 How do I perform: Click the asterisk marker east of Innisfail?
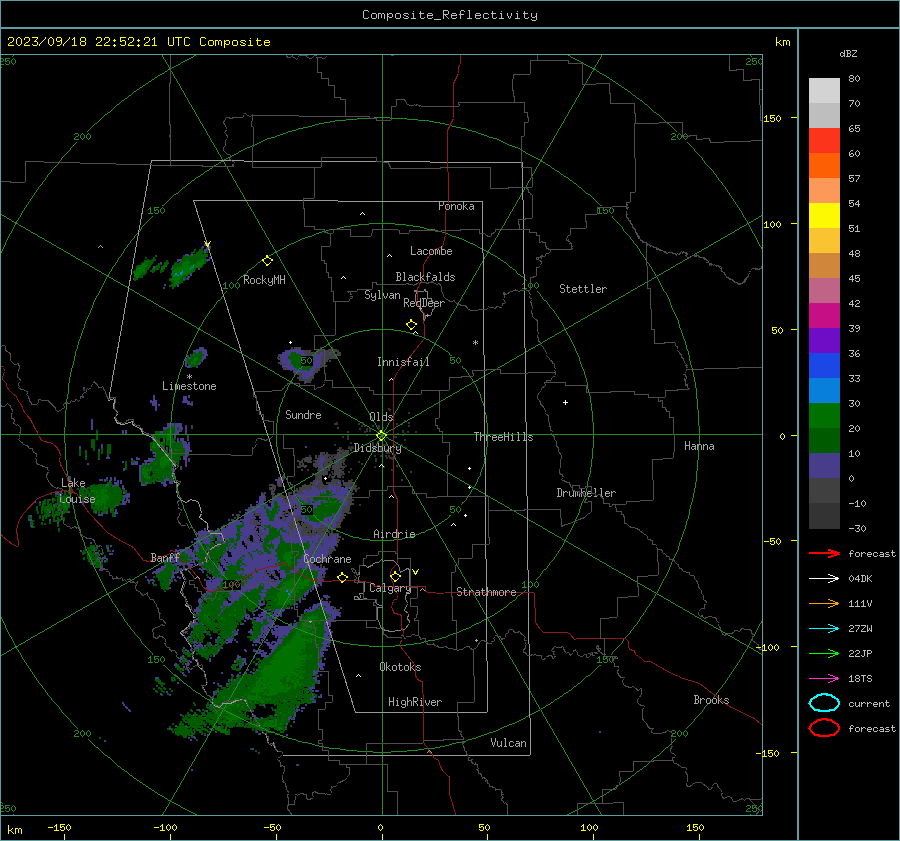[475, 343]
